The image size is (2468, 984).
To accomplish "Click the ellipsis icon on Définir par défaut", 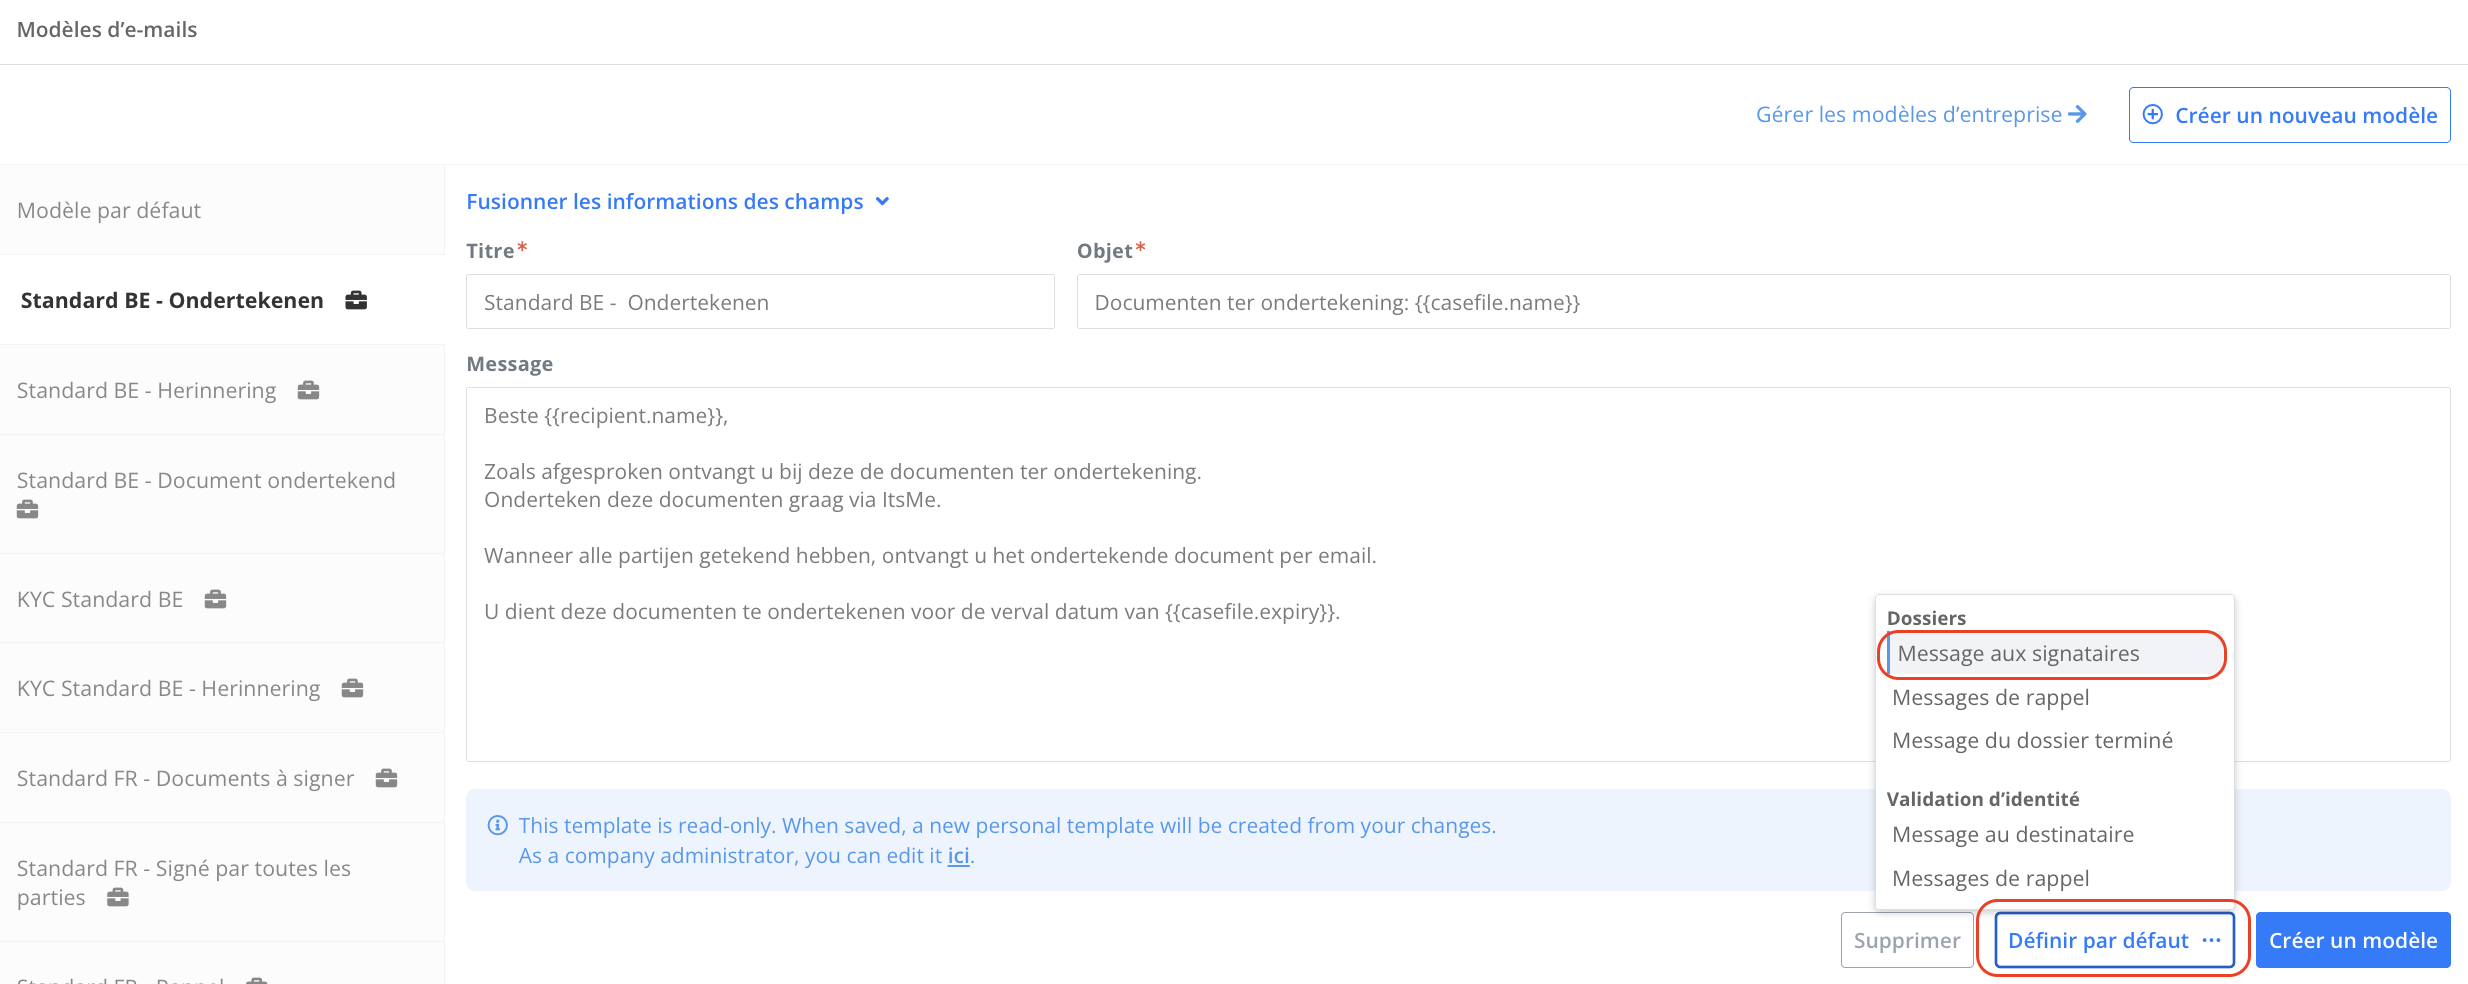I will point(2211,940).
